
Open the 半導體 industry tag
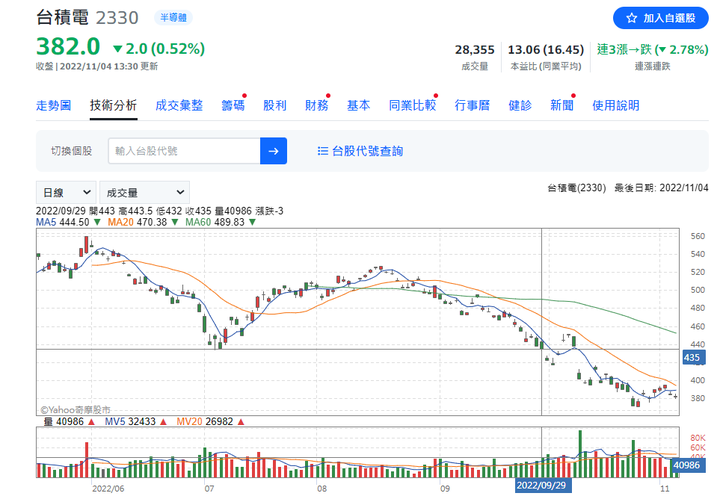[173, 17]
